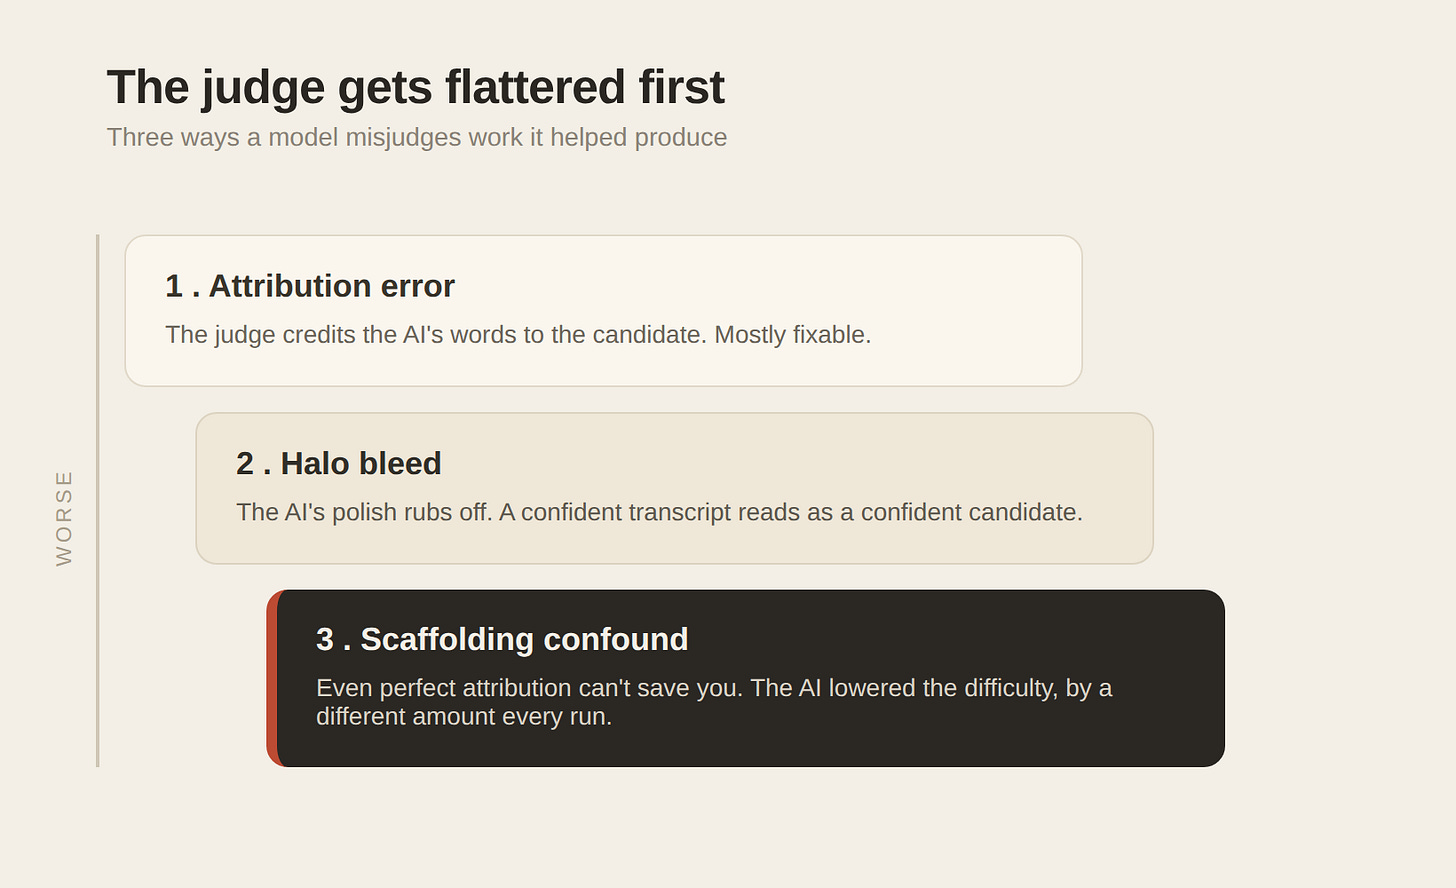The image size is (1456, 888).
Task: Click "confident candidate" in the Halo bleed text
Action: tap(969, 512)
